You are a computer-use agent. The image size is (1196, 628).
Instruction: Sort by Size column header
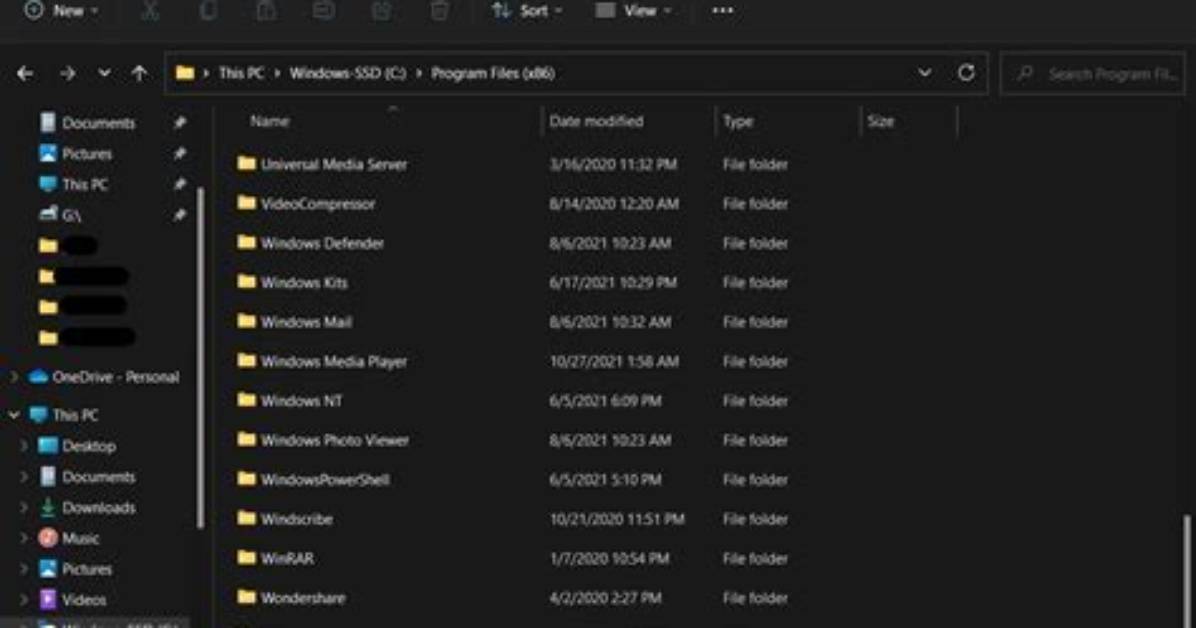880,121
